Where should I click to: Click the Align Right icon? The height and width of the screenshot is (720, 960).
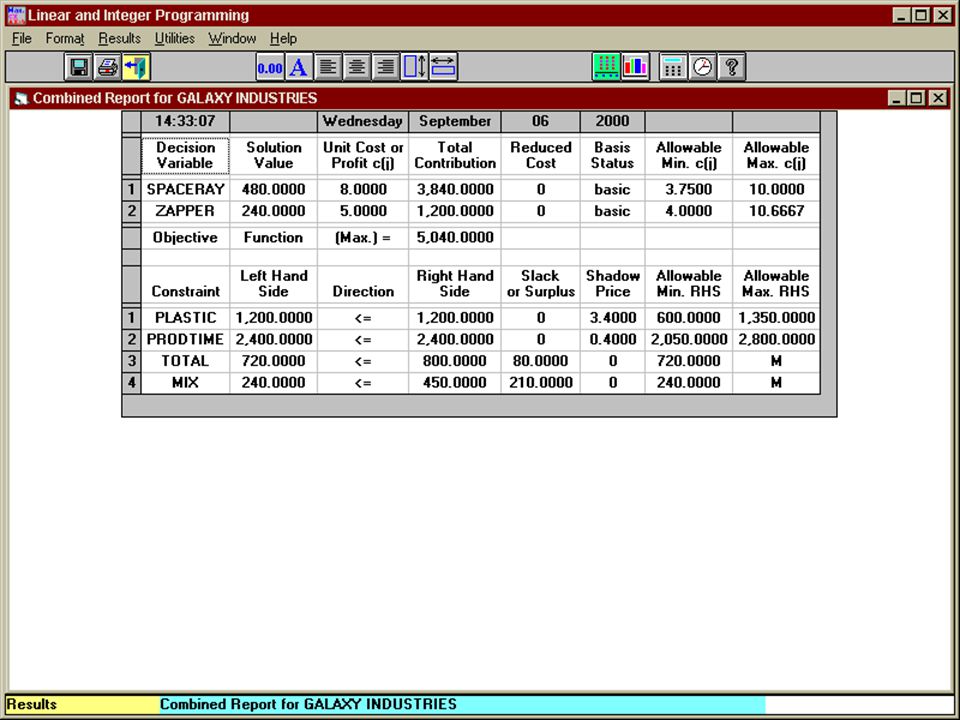click(x=385, y=67)
